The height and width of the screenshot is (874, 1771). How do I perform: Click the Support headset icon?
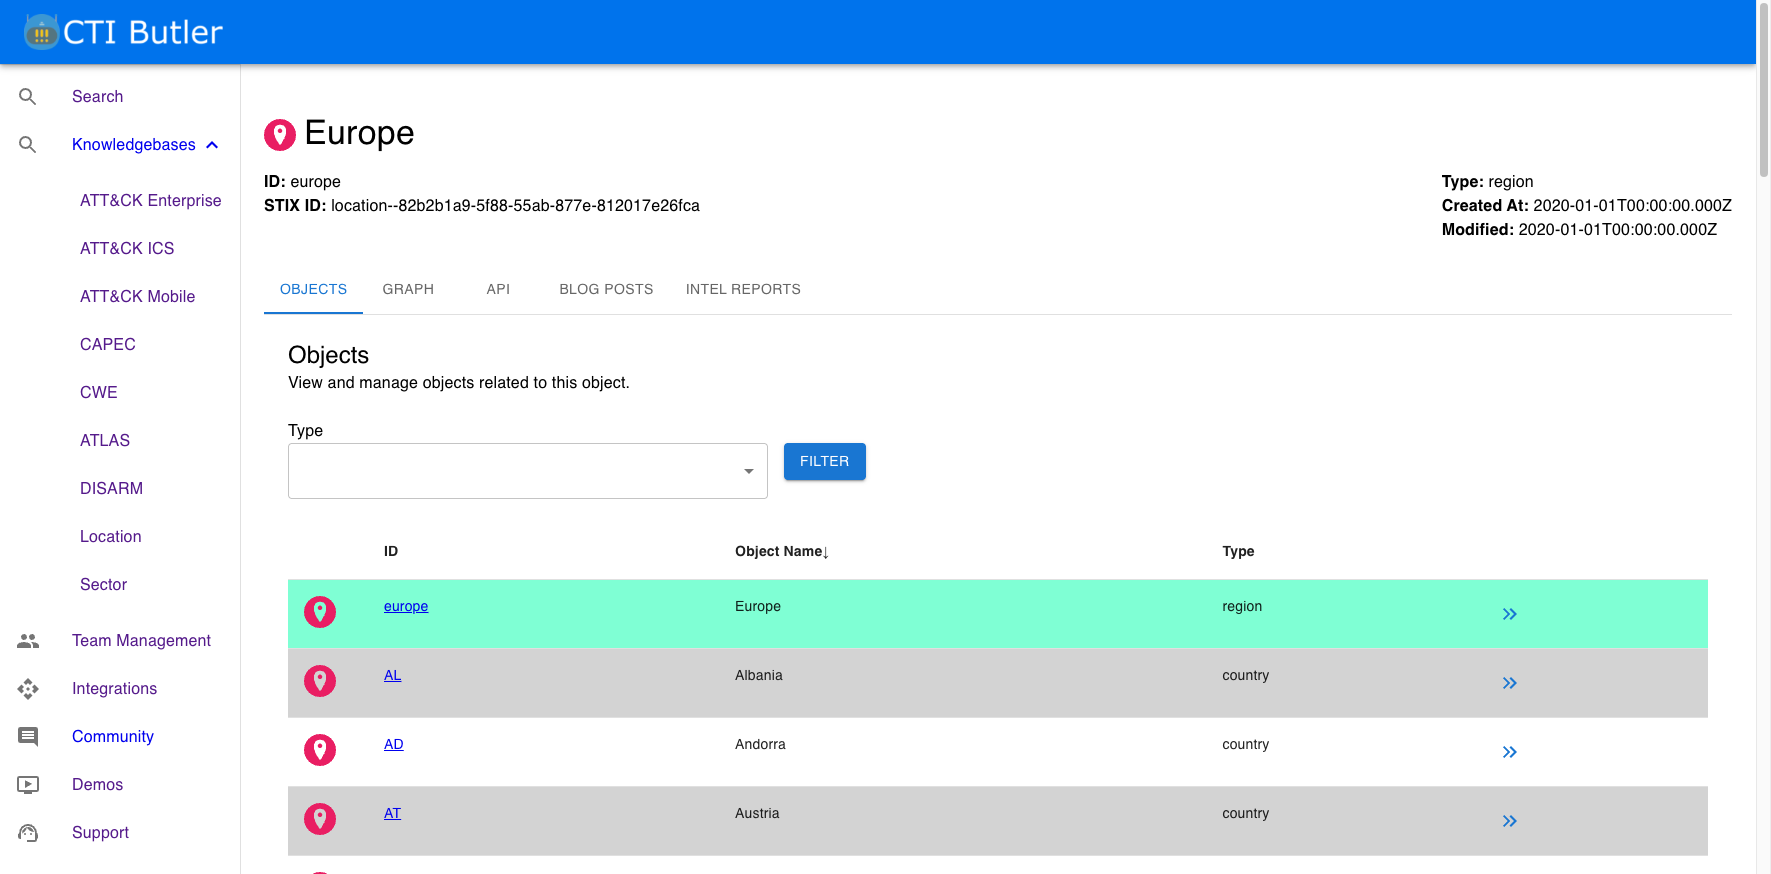(x=28, y=833)
